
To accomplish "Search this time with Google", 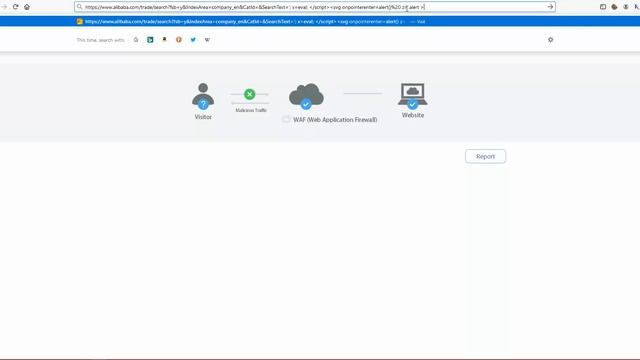I will tap(136, 40).
